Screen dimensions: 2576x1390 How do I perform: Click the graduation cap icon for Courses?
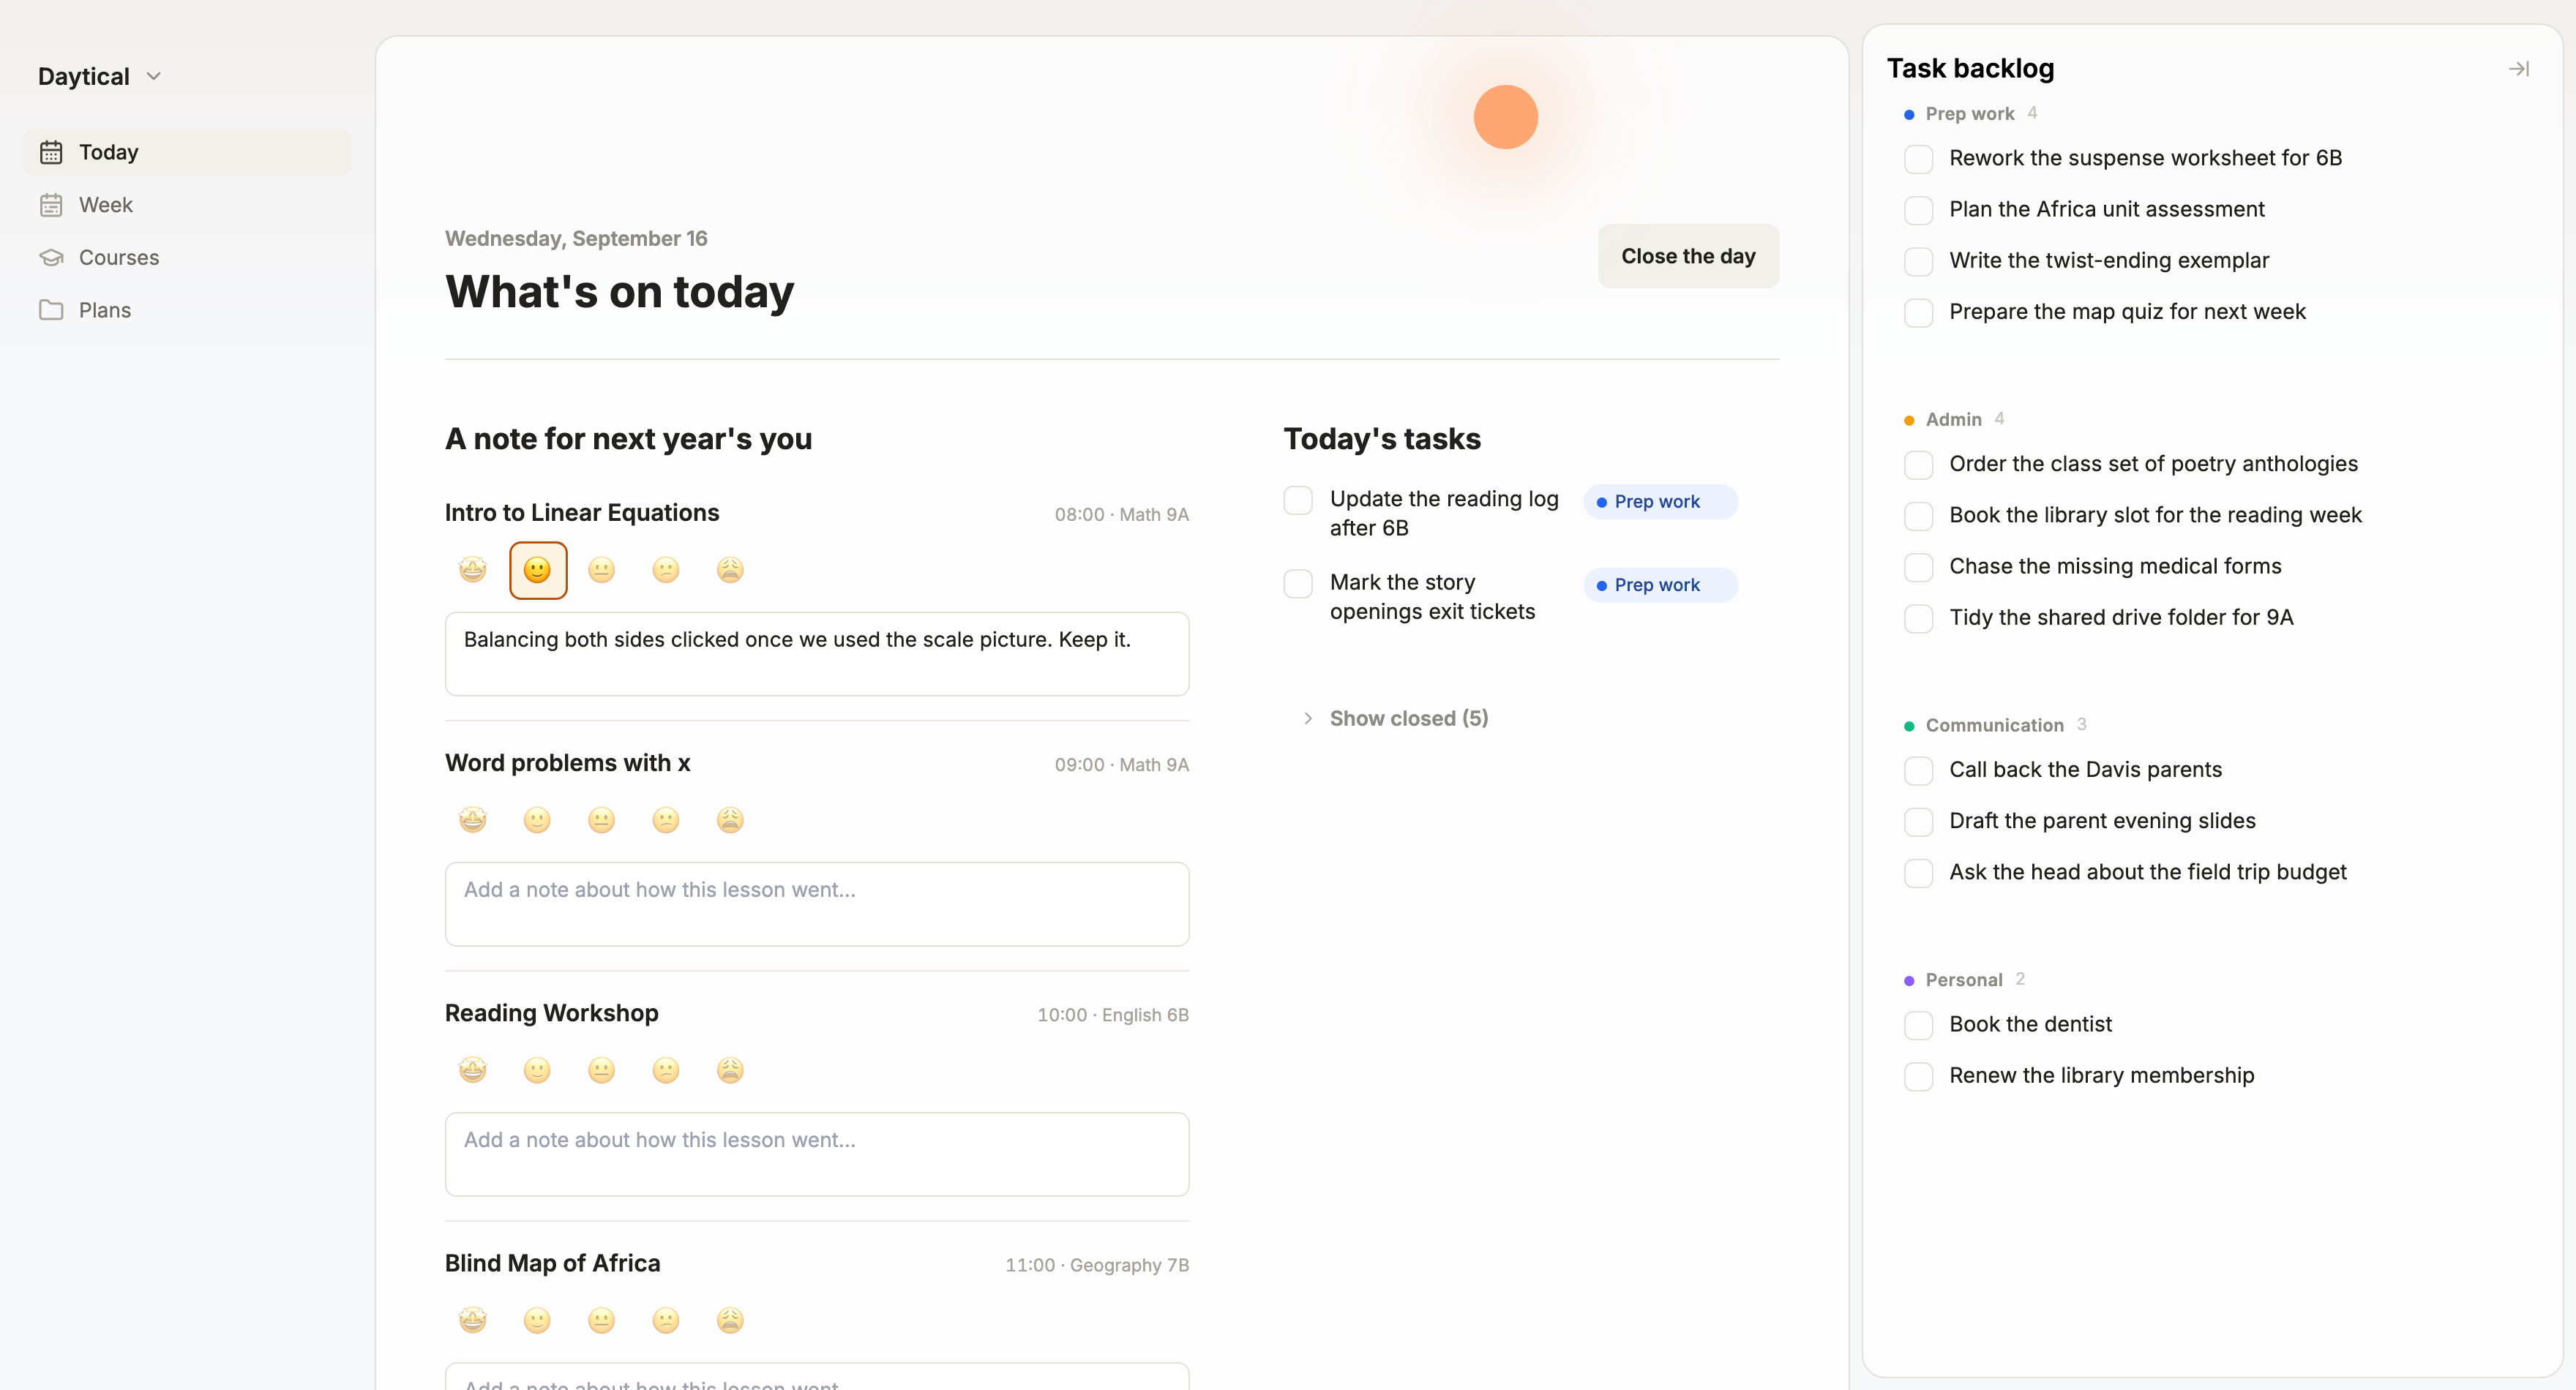[x=51, y=258]
